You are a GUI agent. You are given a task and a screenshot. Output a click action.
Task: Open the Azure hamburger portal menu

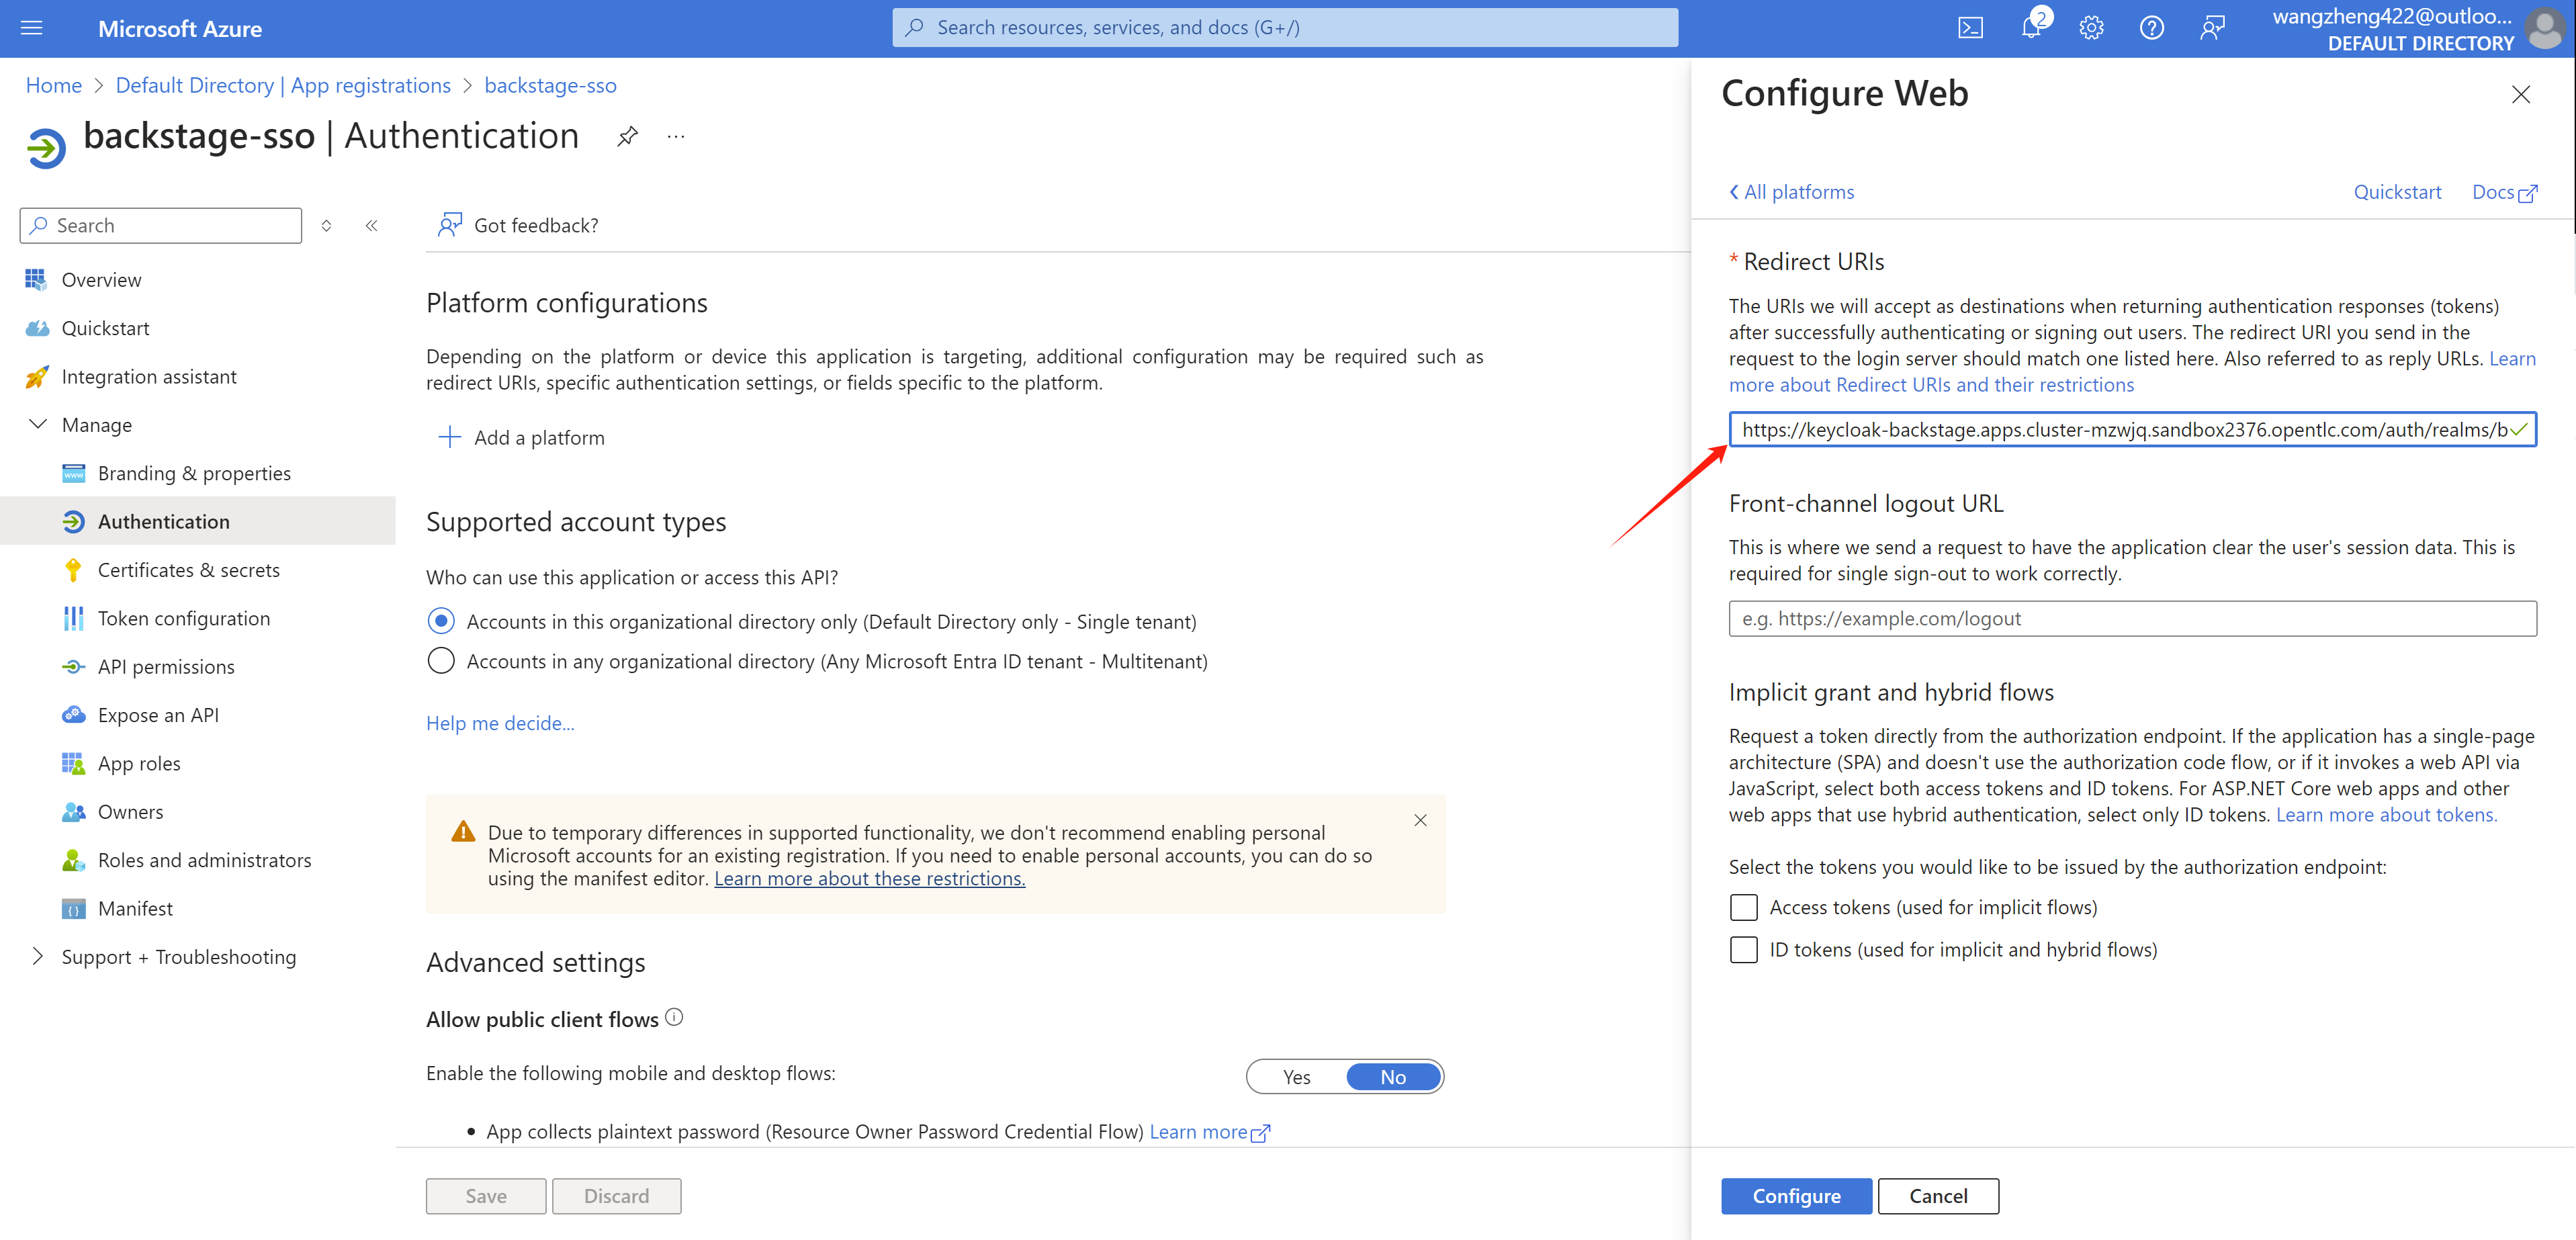32,28
